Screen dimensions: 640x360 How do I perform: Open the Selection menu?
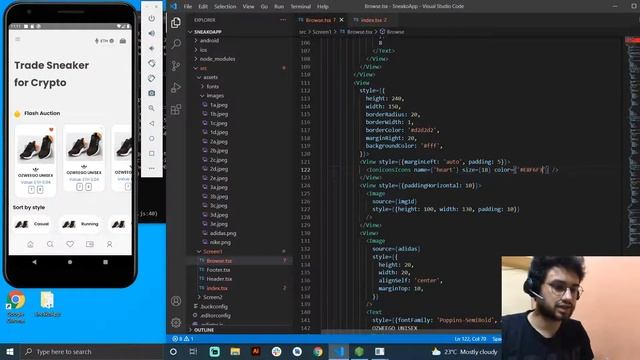pyautogui.click(x=225, y=7)
